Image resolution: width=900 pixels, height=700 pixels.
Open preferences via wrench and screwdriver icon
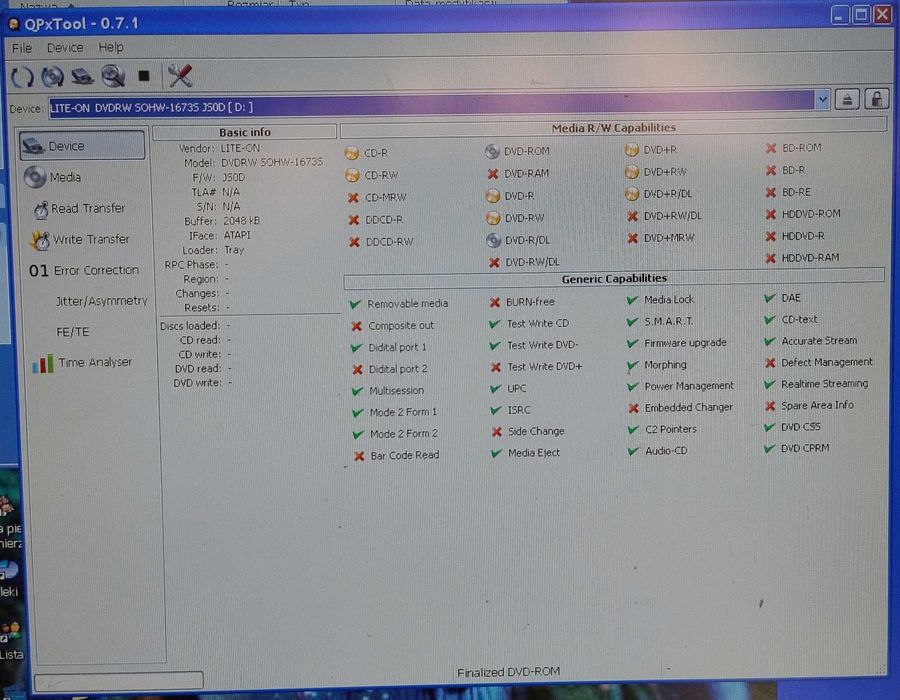tap(180, 76)
